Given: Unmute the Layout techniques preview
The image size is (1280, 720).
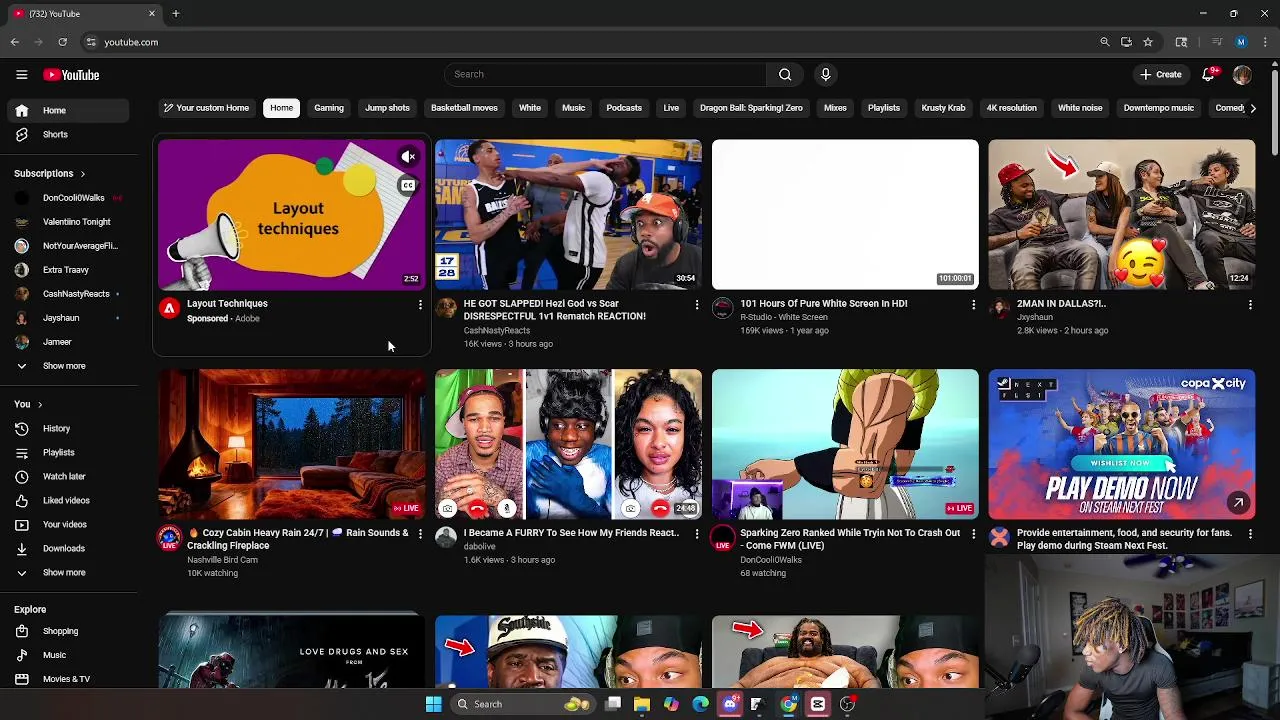Looking at the screenshot, I should click(408, 157).
